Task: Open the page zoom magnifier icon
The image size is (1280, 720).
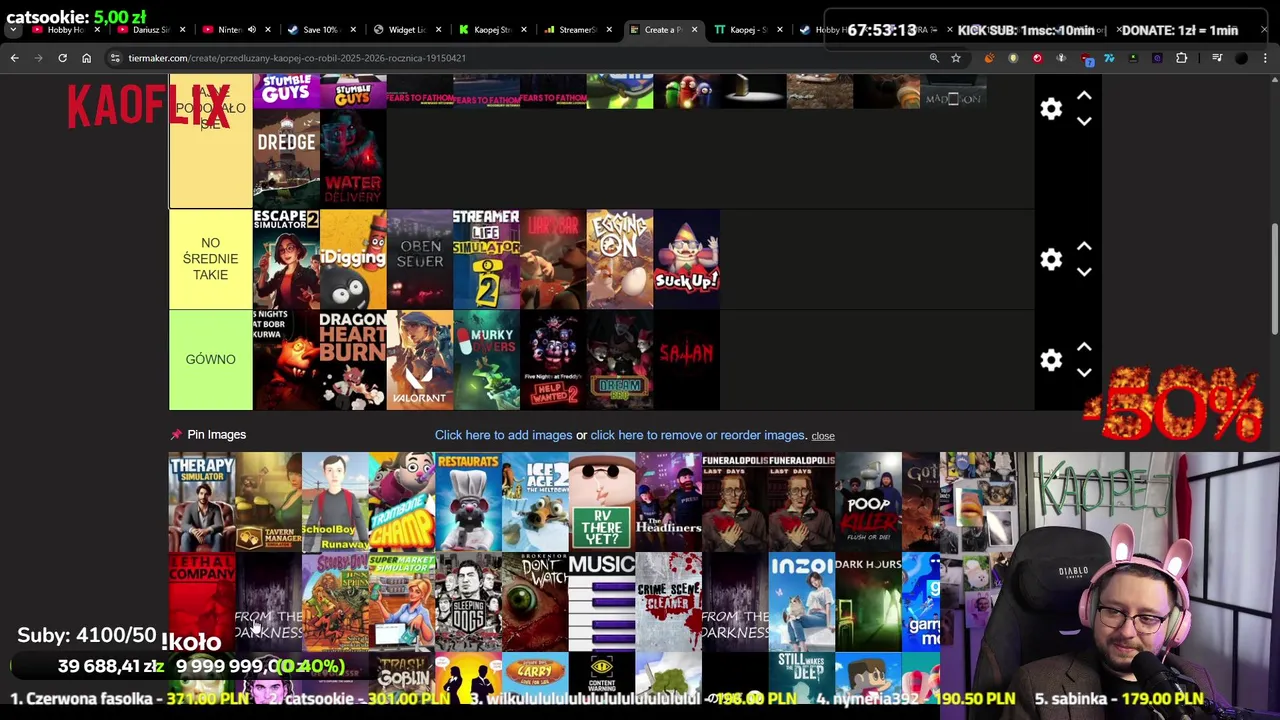Action: [934, 58]
